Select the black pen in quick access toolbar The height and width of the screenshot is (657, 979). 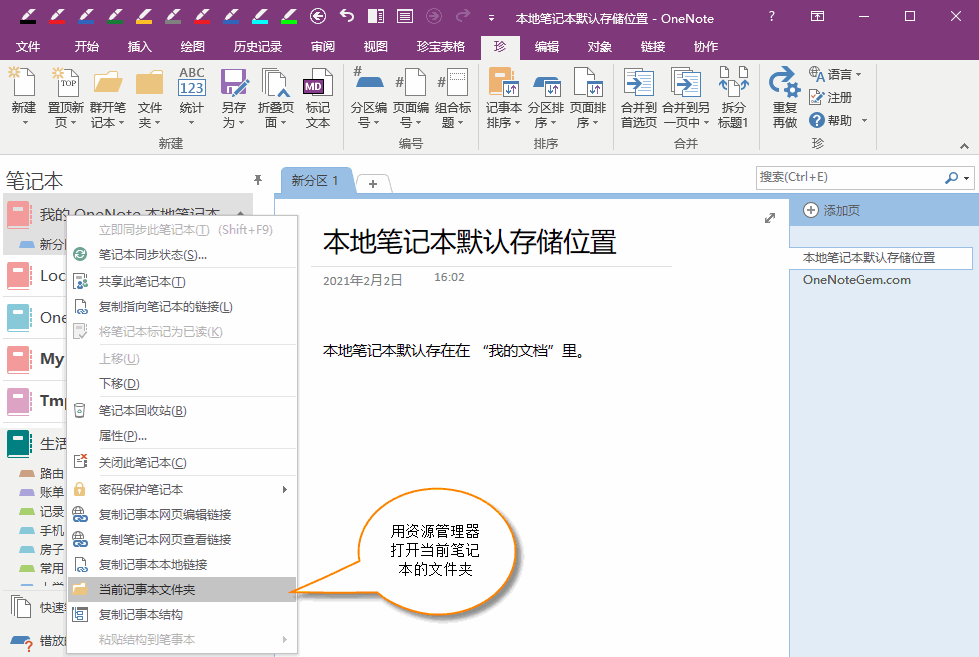[x=27, y=16]
